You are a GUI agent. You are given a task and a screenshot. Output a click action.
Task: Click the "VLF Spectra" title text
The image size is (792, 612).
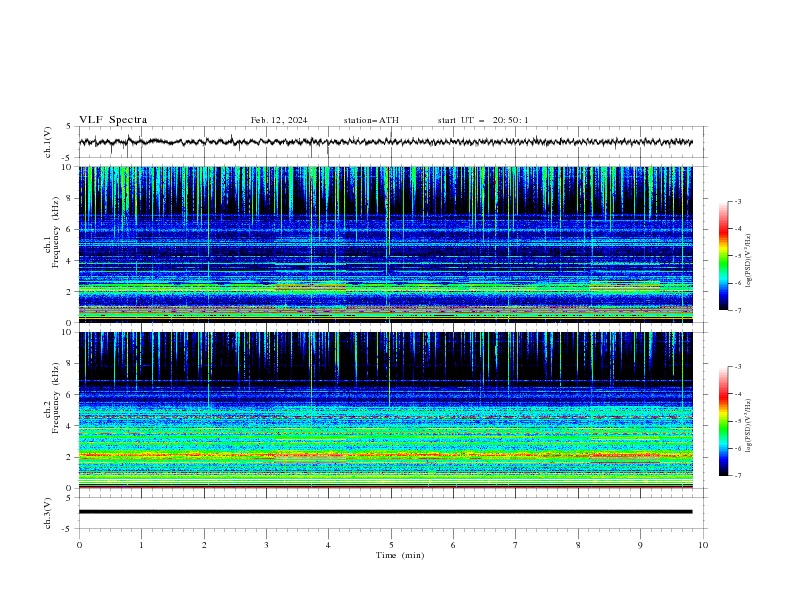pos(113,120)
